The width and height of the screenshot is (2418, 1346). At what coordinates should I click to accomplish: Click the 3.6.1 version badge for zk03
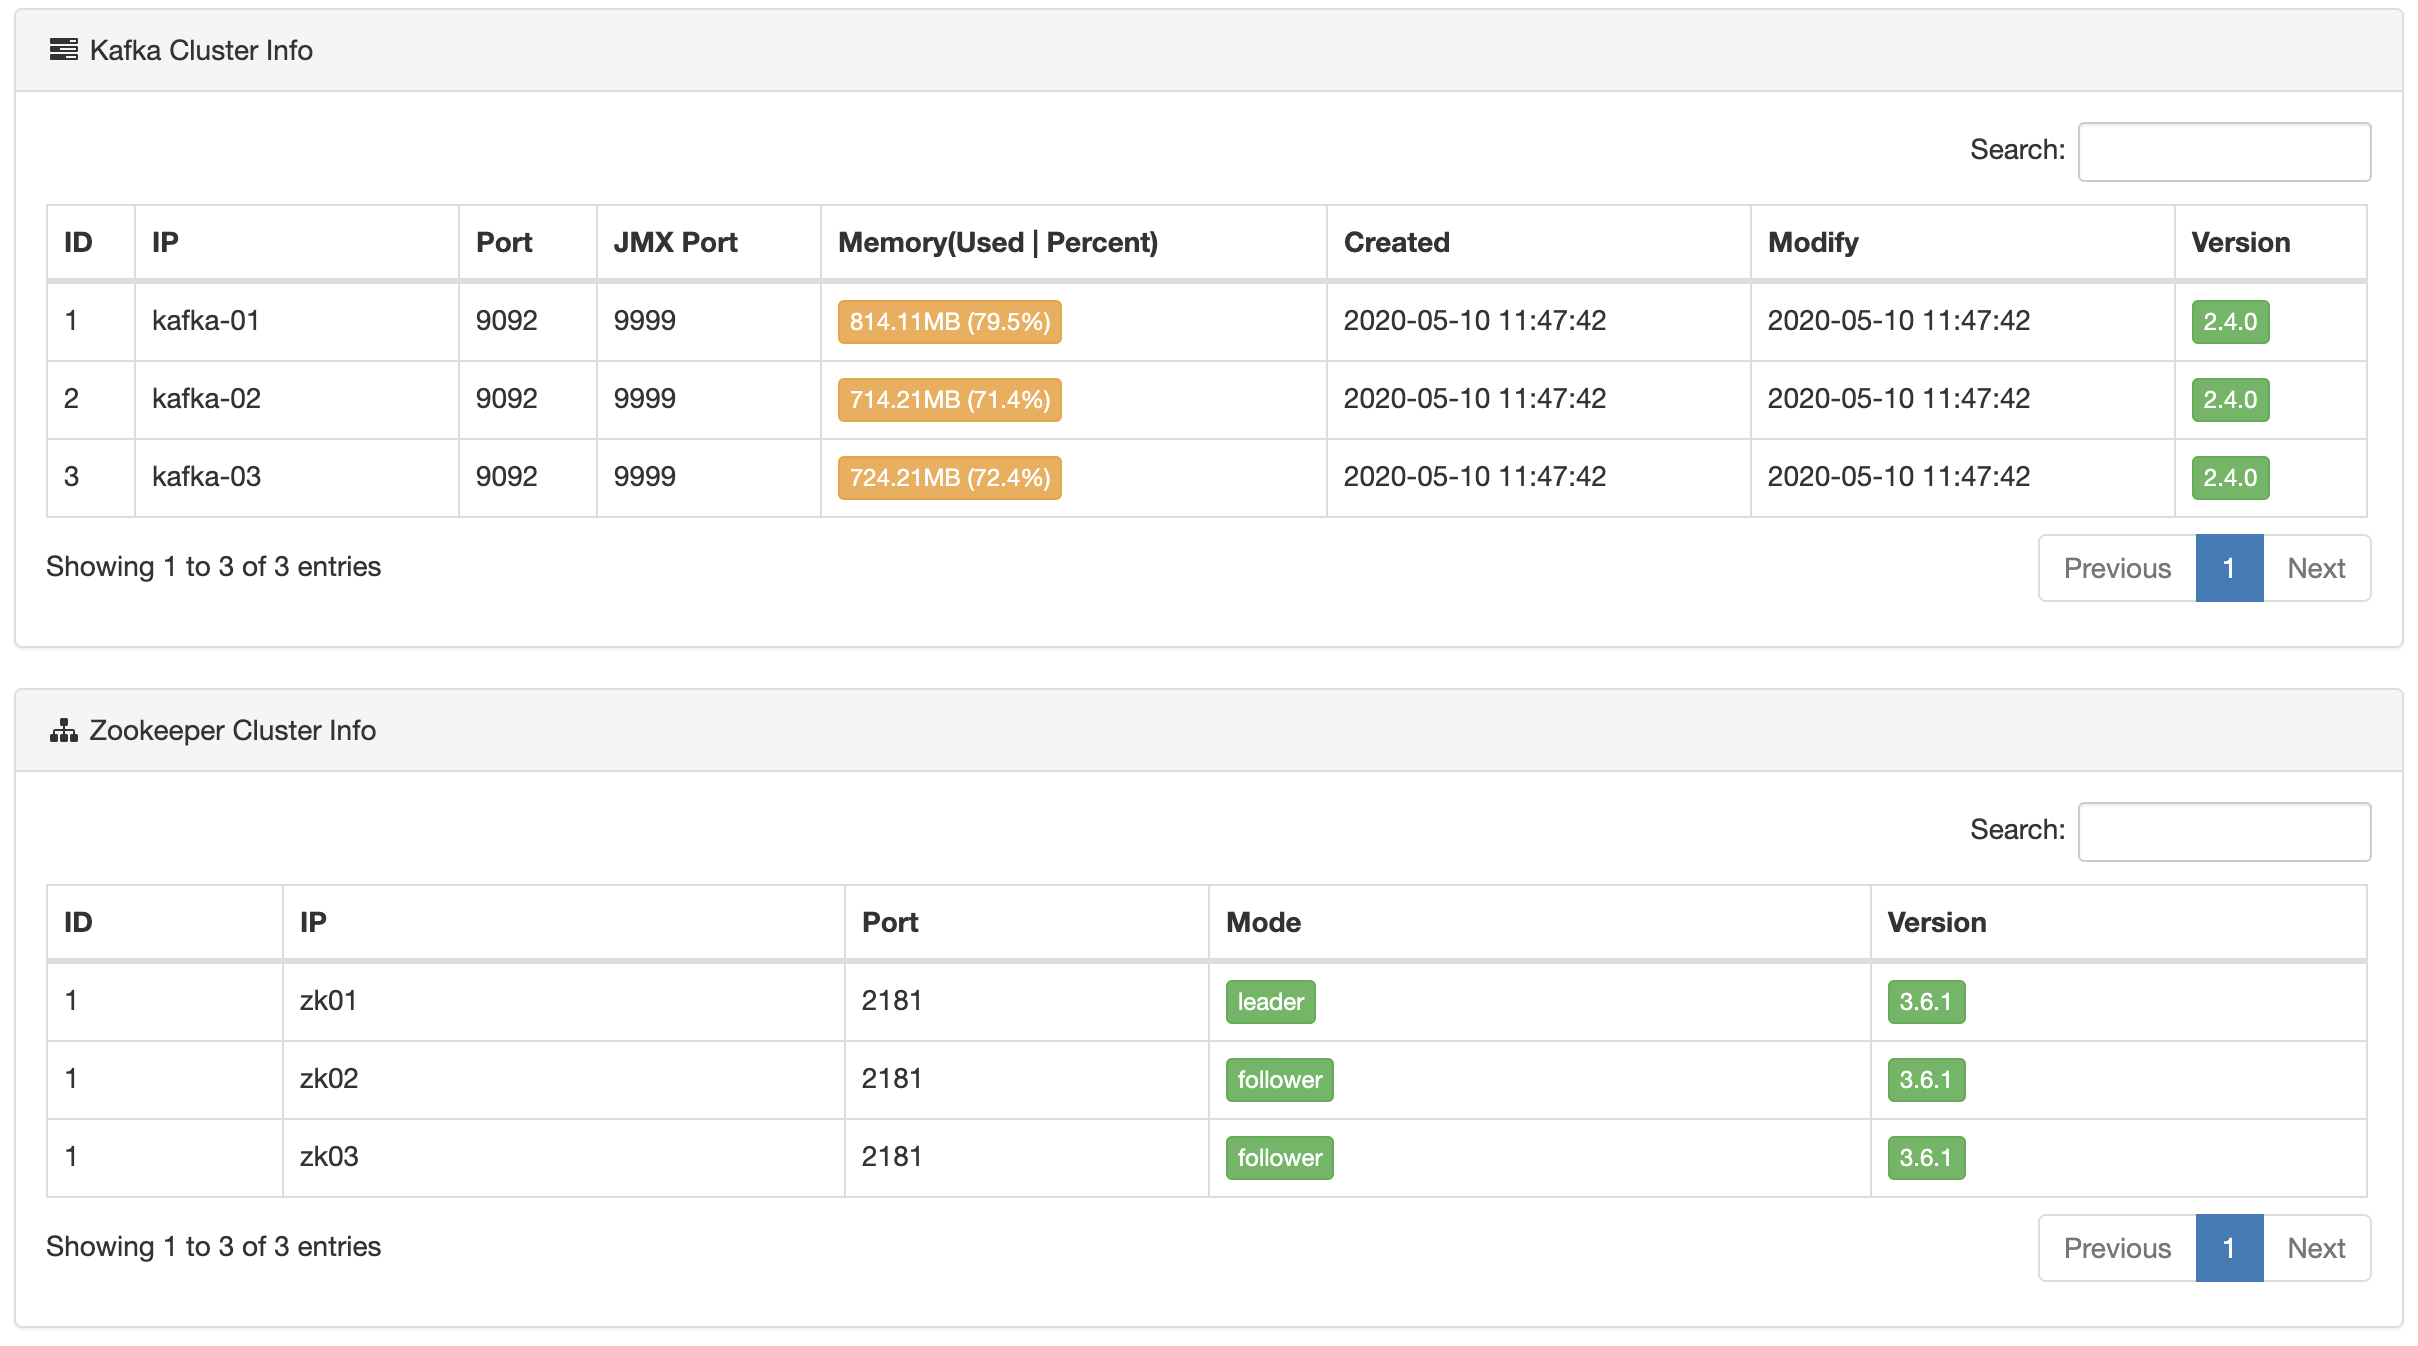point(1926,1158)
